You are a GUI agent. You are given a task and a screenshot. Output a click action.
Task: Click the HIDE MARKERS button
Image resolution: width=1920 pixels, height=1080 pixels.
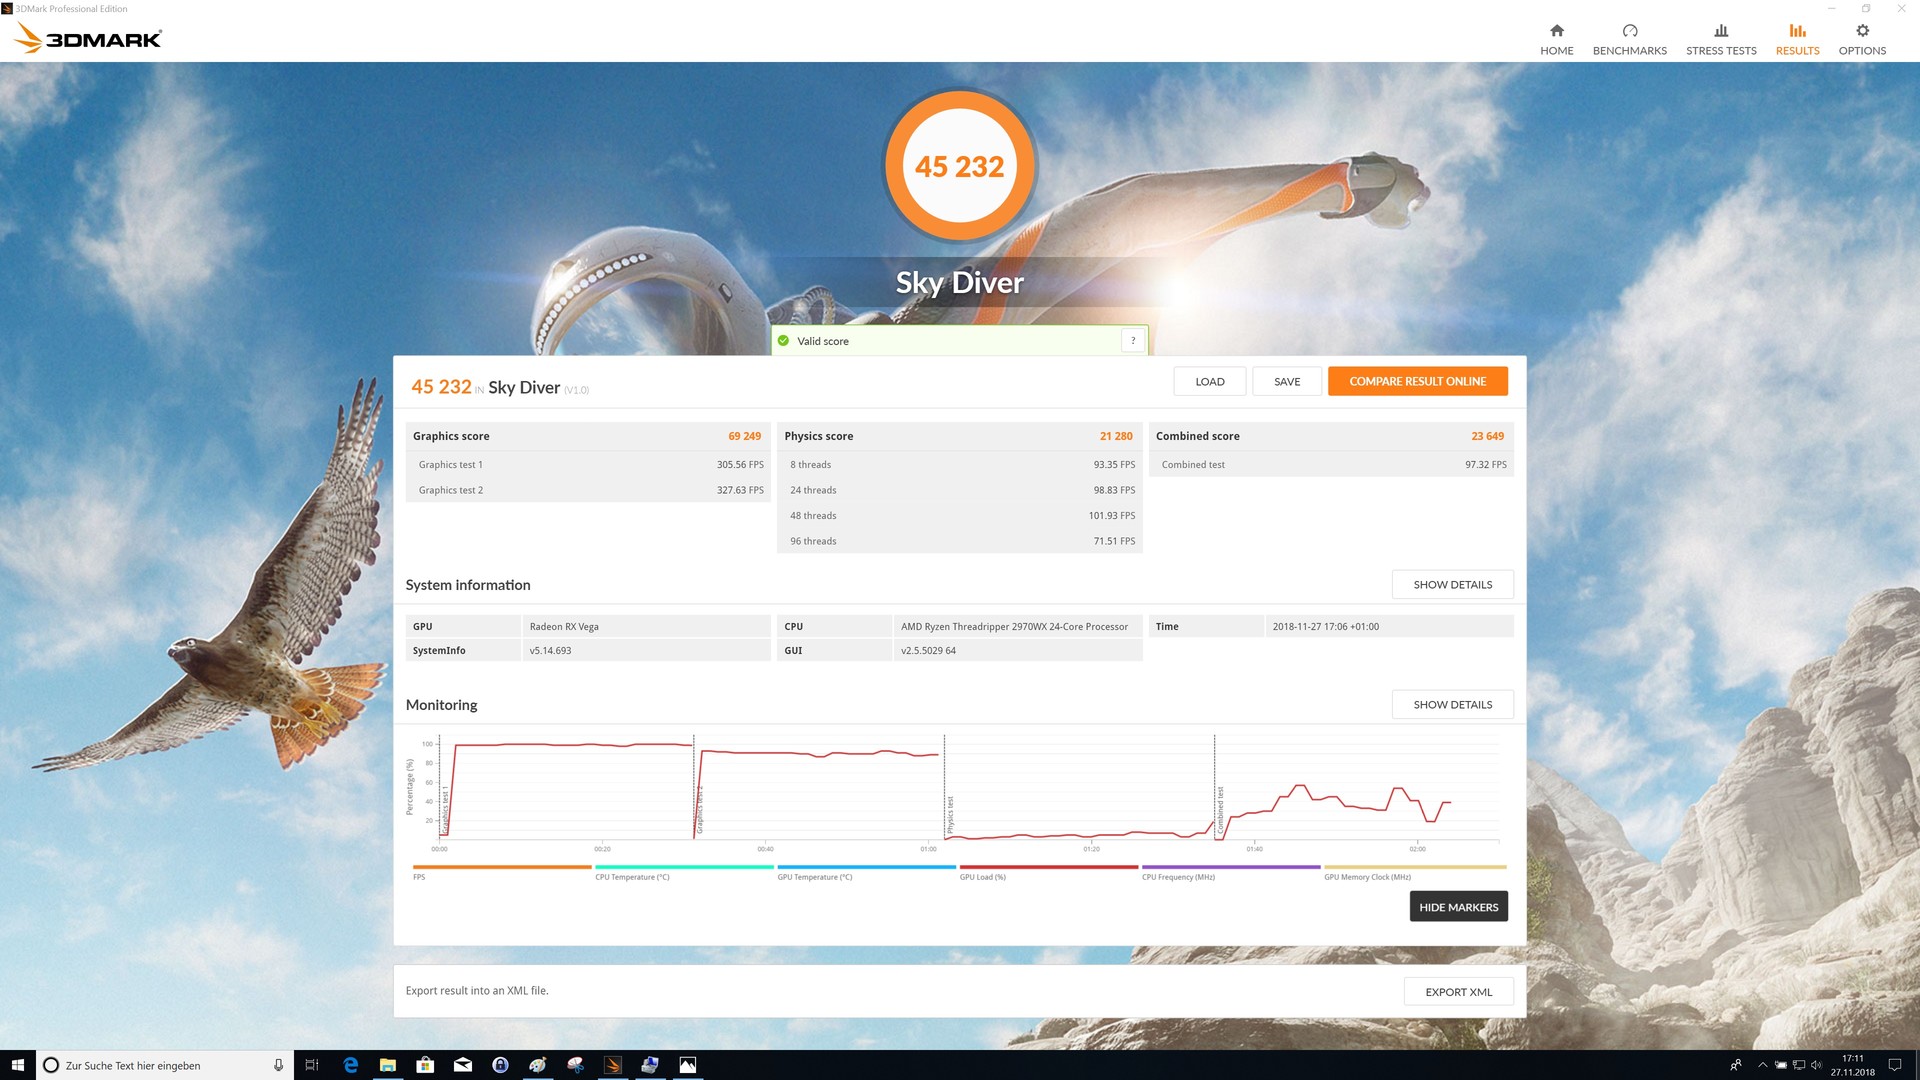click(1458, 907)
